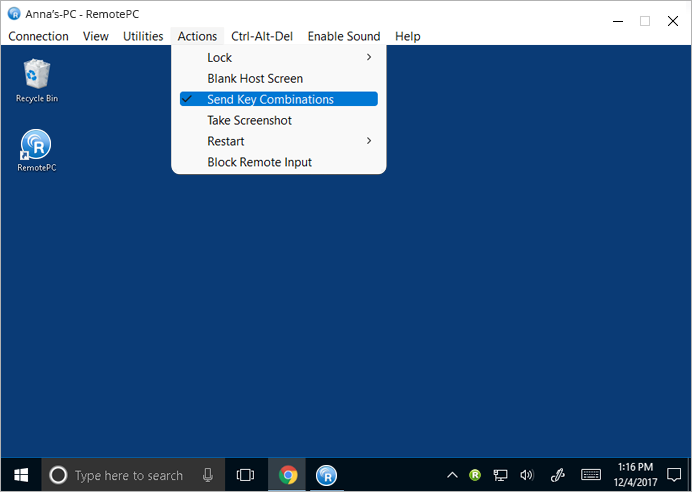The height and width of the screenshot is (492, 692).
Task: Select the RemotePC desktop shortcut icon
Action: click(x=36, y=150)
